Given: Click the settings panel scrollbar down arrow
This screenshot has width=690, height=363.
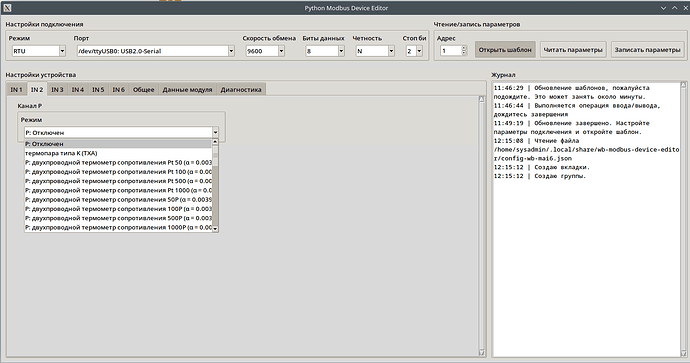Looking at the screenshot, I should click(x=481, y=352).
